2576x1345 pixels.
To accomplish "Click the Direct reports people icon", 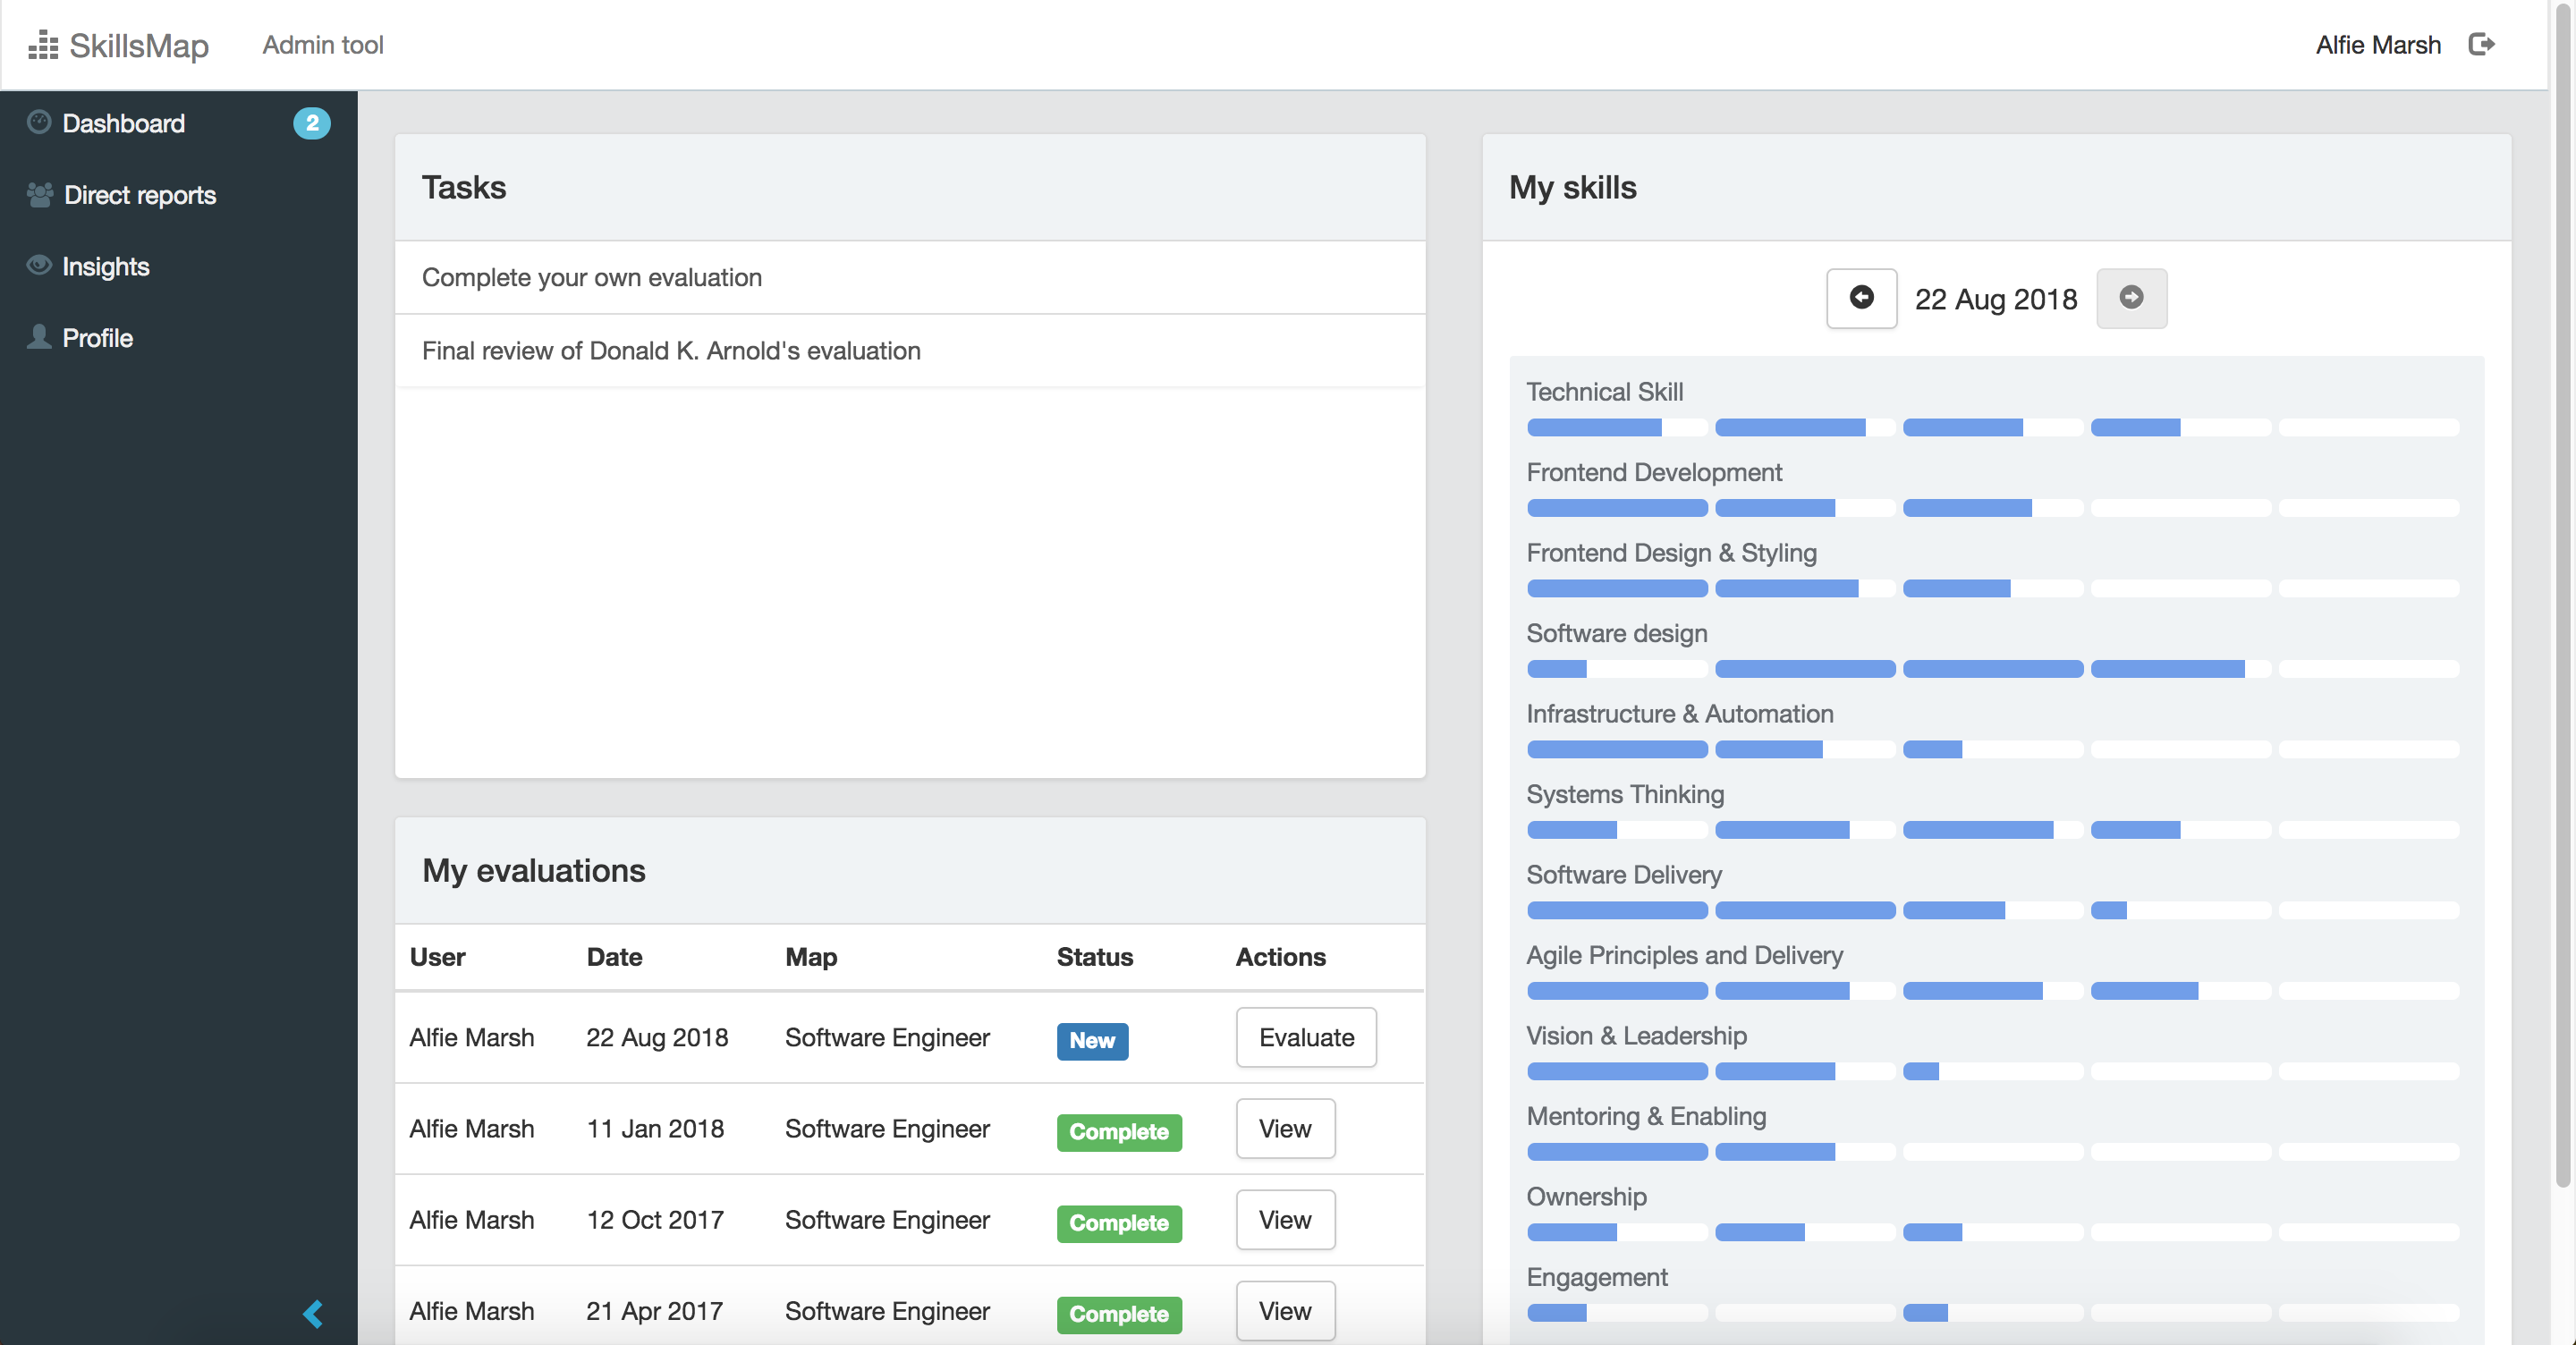I will coord(40,194).
